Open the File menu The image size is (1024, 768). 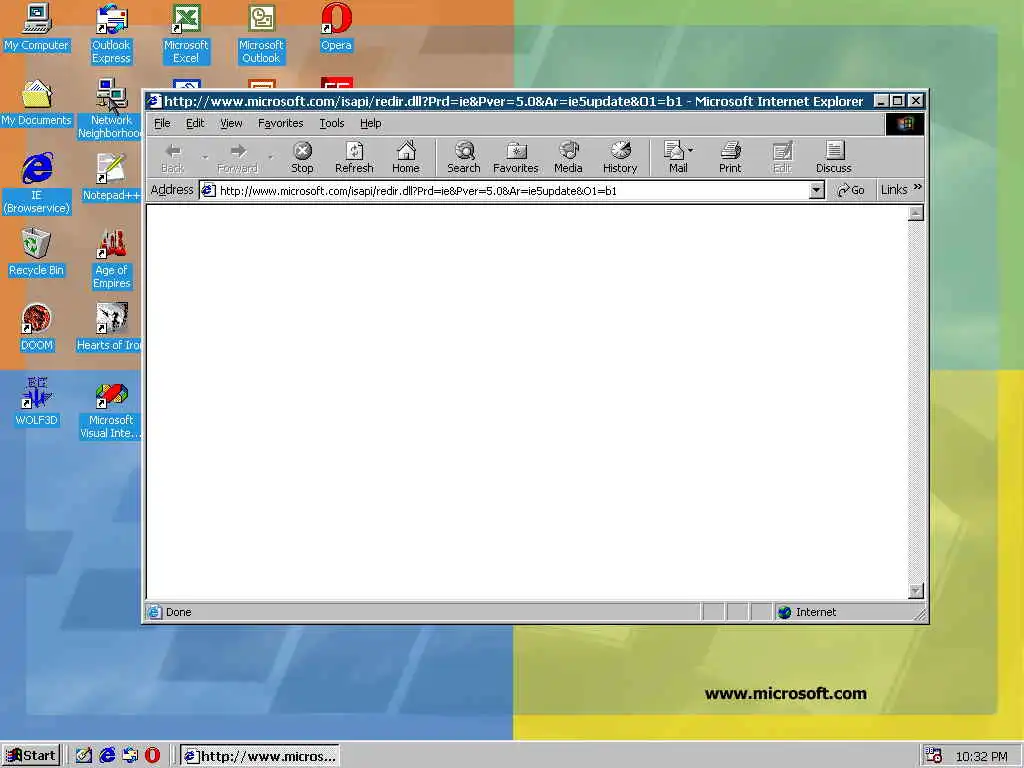click(162, 123)
